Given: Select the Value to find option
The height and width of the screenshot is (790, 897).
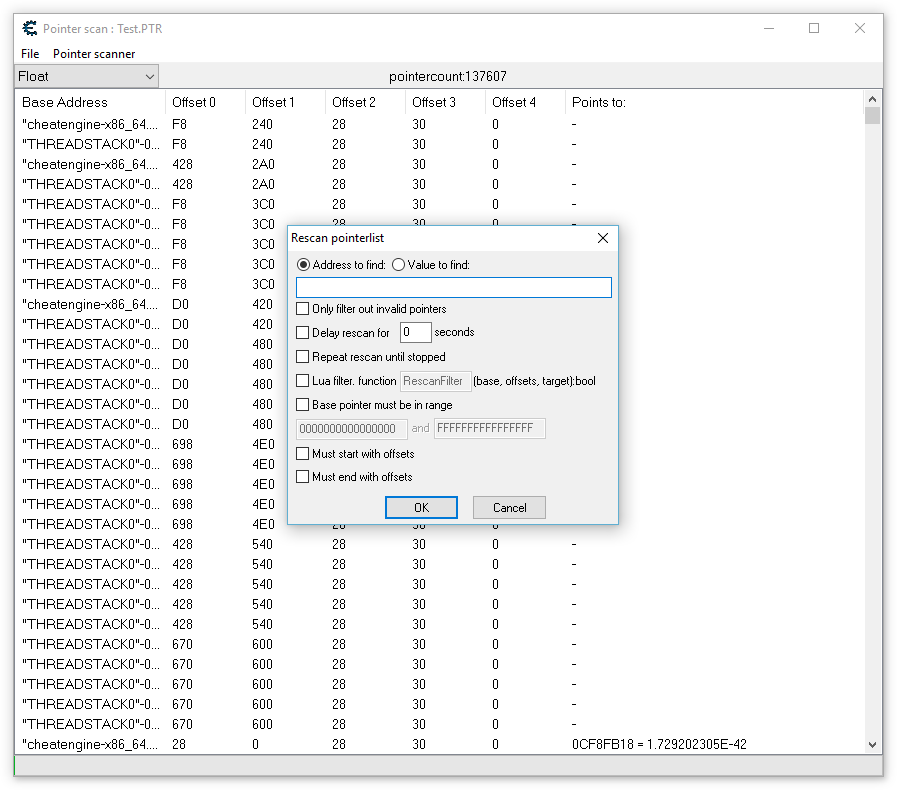Looking at the screenshot, I should click(x=398, y=265).
